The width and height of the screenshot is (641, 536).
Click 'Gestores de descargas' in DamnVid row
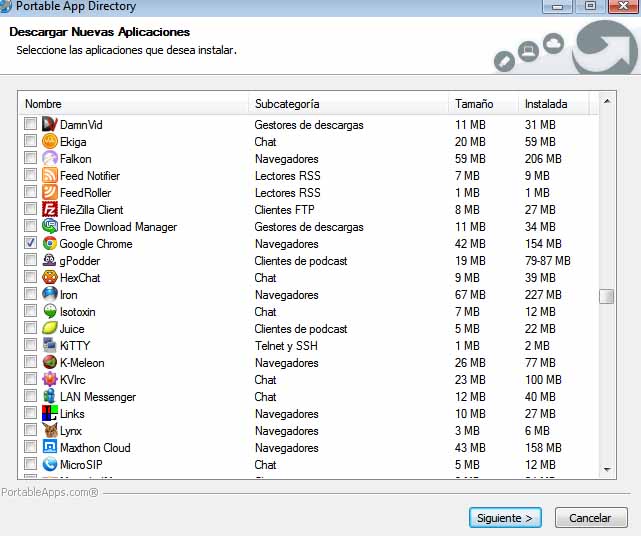tap(309, 125)
